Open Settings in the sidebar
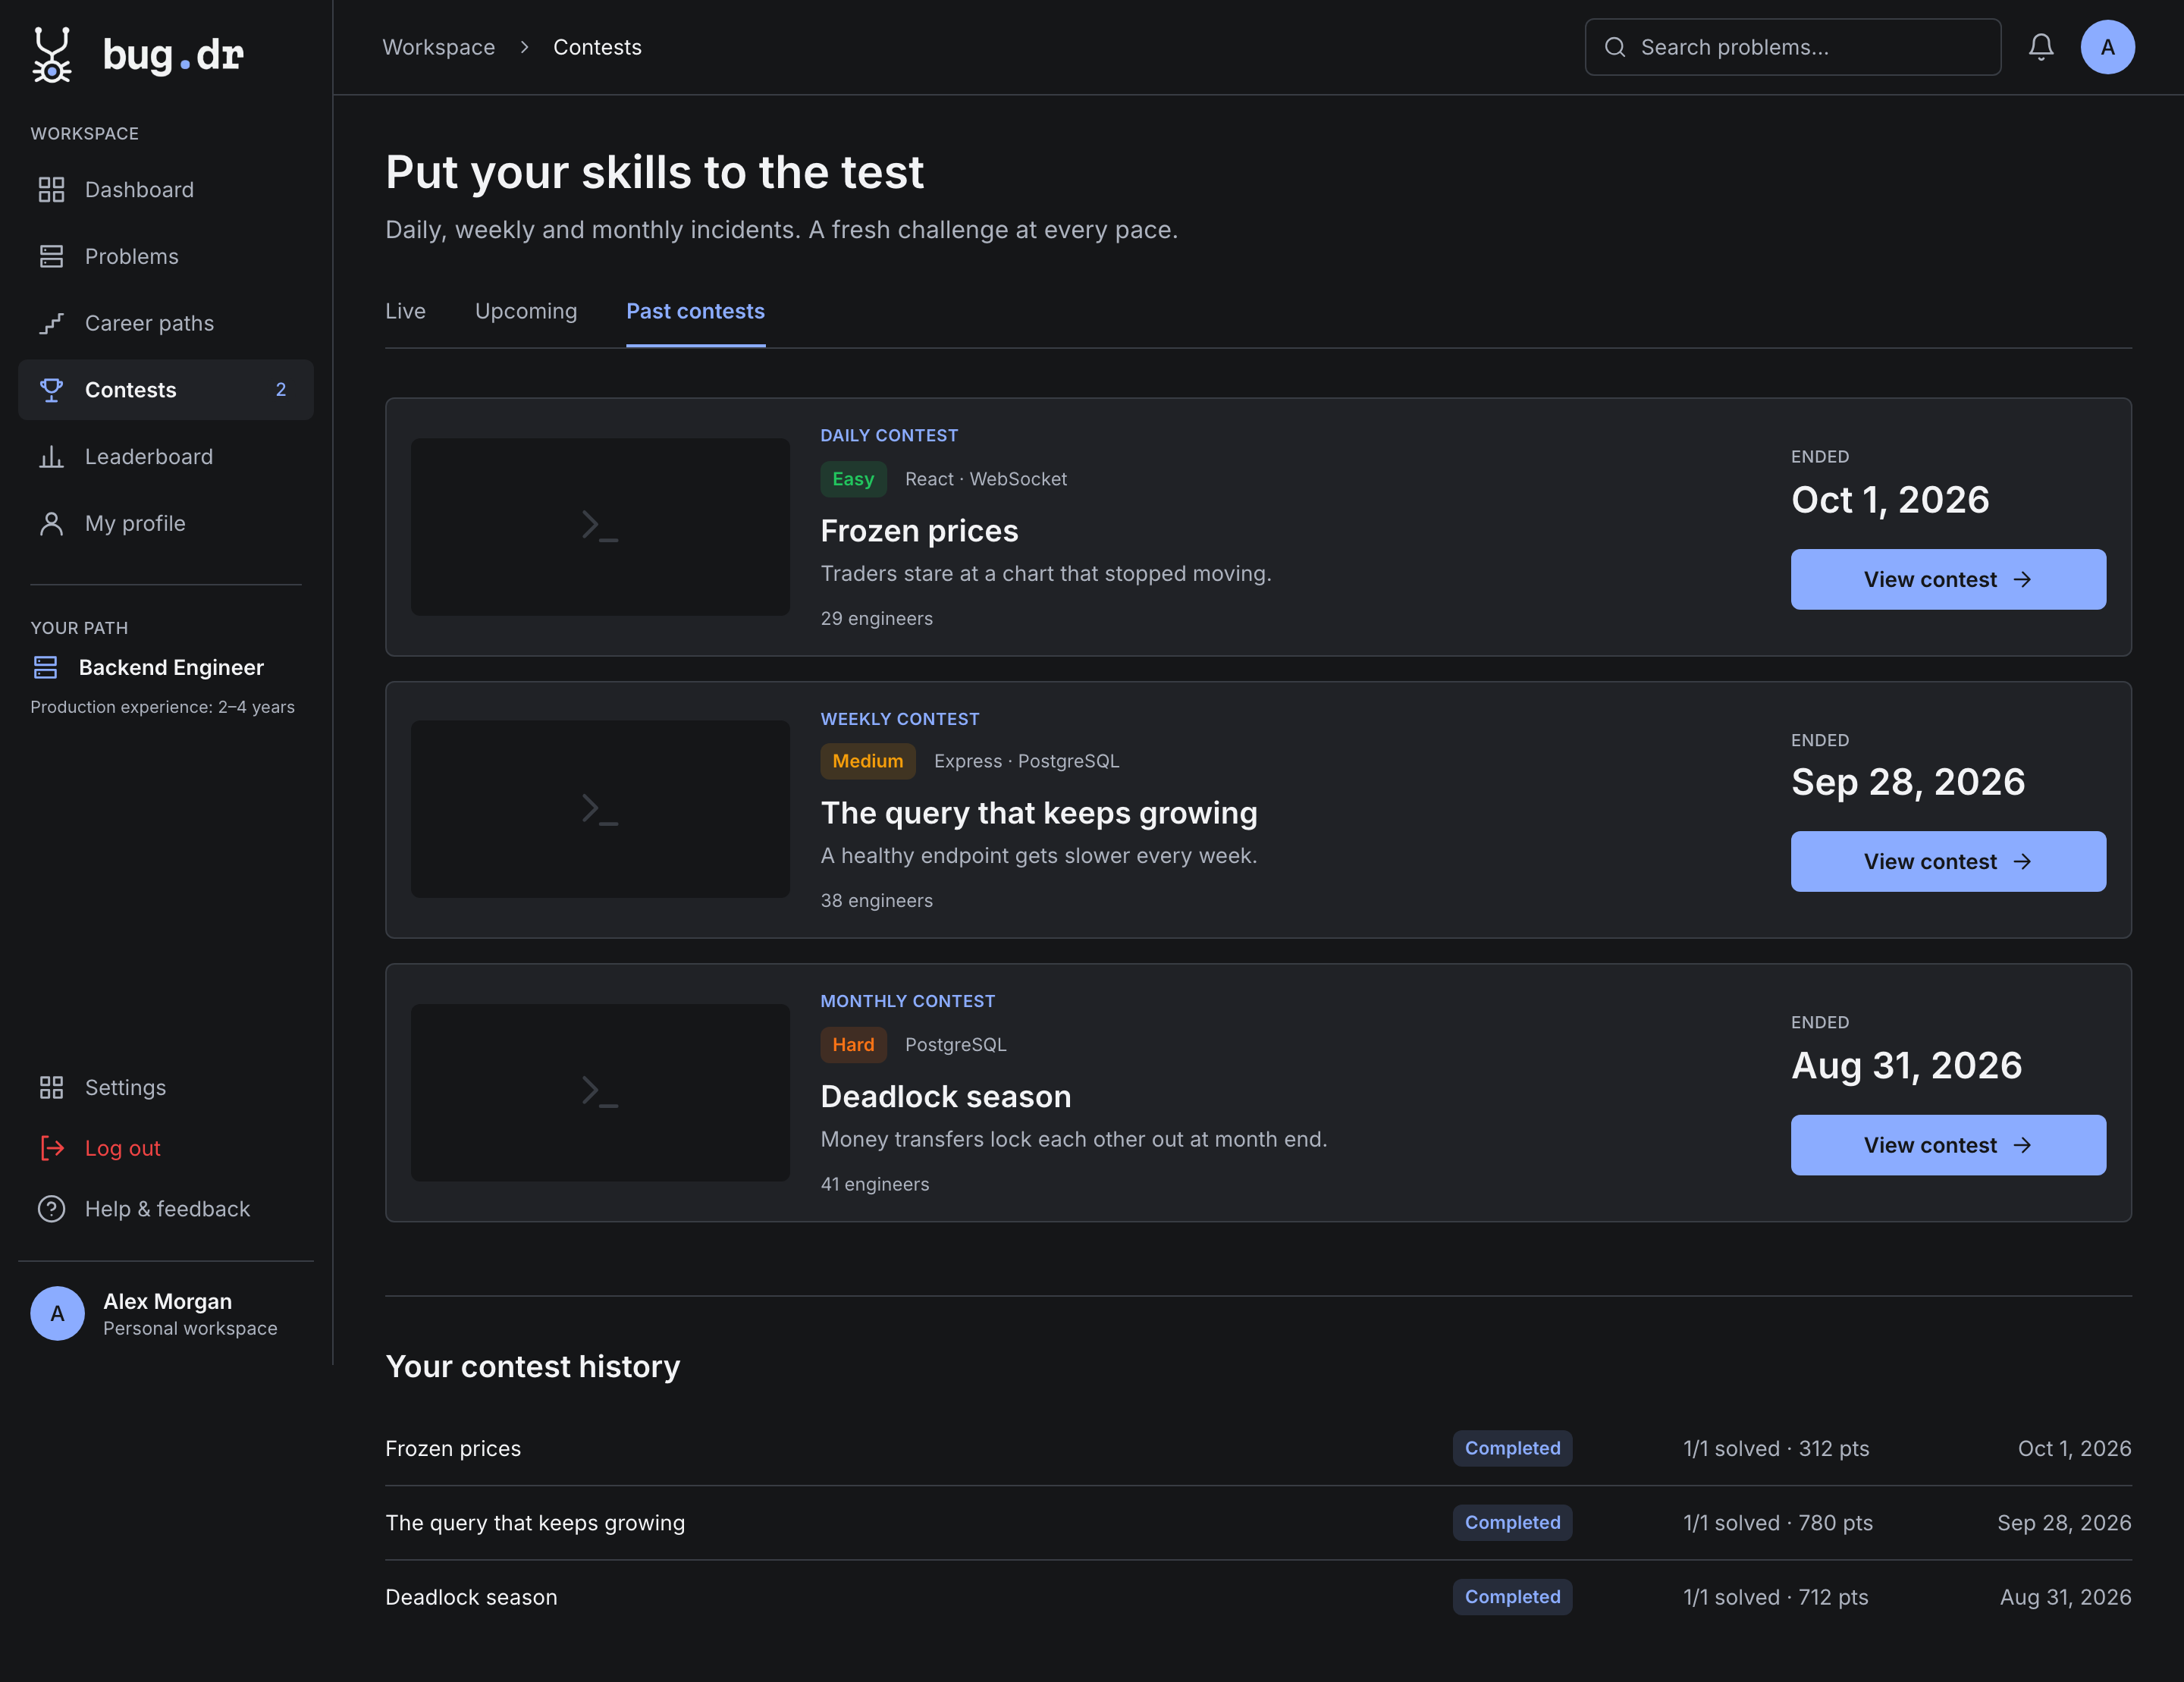The image size is (2184, 1682). [166, 1088]
